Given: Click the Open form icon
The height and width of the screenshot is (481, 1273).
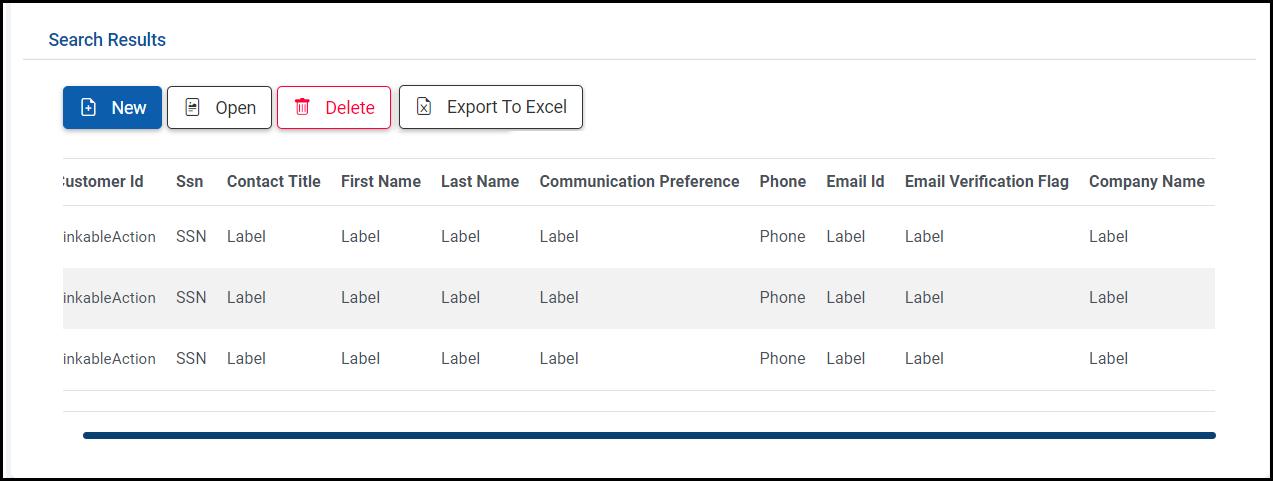Looking at the screenshot, I should 193,108.
